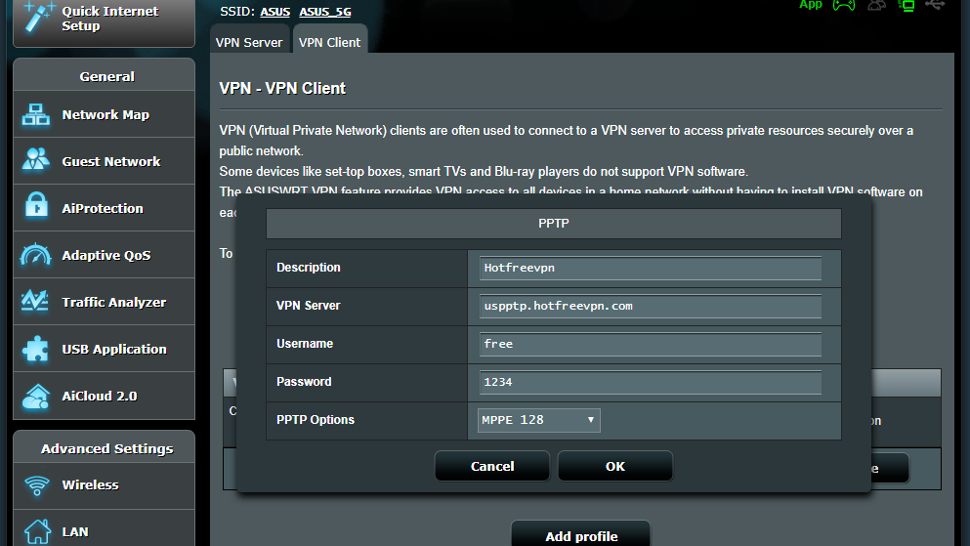Click the USB status icon

click(935, 5)
